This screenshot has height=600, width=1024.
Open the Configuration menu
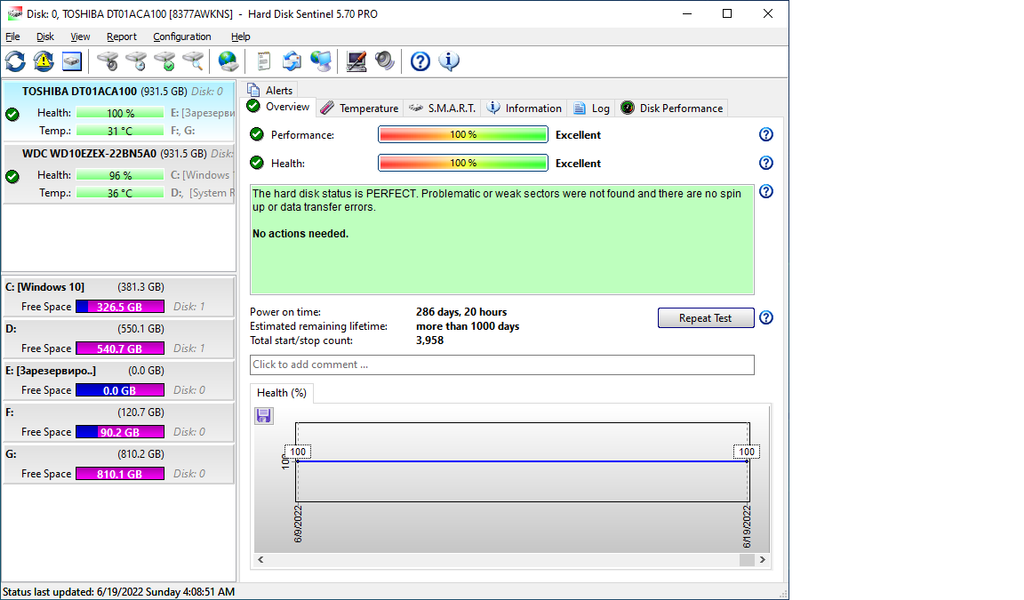pos(182,37)
